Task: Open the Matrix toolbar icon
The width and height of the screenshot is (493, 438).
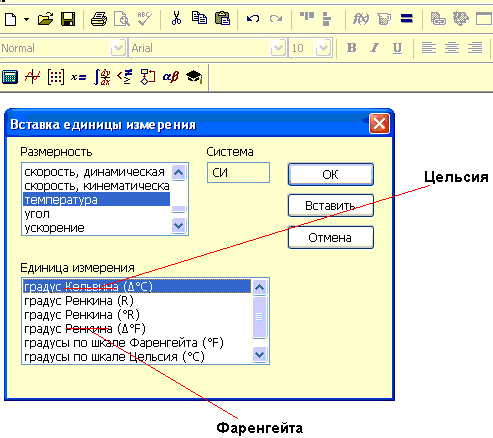Action: [x=56, y=77]
